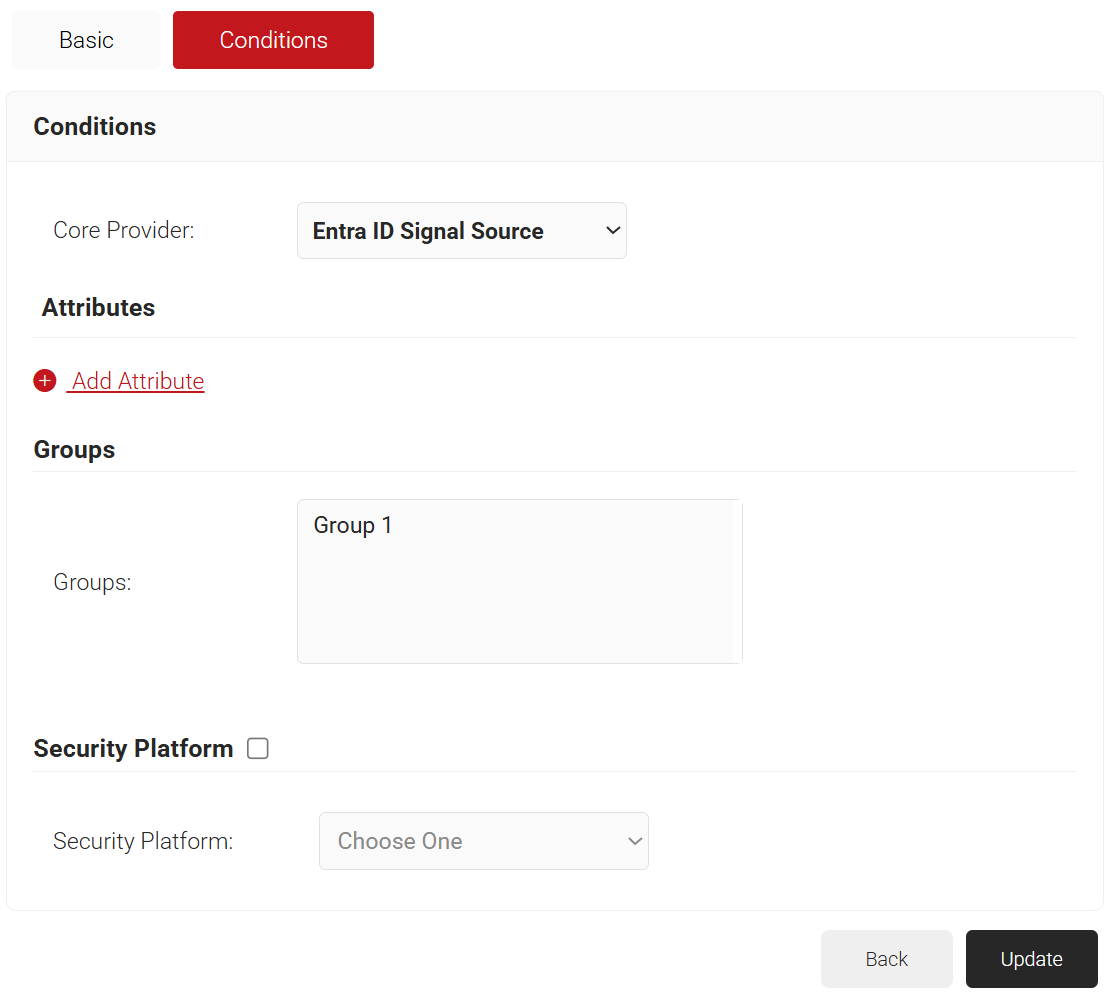Click the Core Provider label

tap(123, 230)
